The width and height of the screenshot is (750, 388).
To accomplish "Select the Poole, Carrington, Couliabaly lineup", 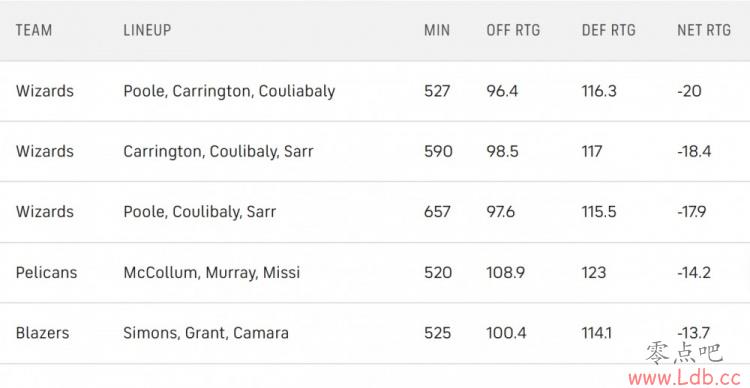I will coord(229,91).
